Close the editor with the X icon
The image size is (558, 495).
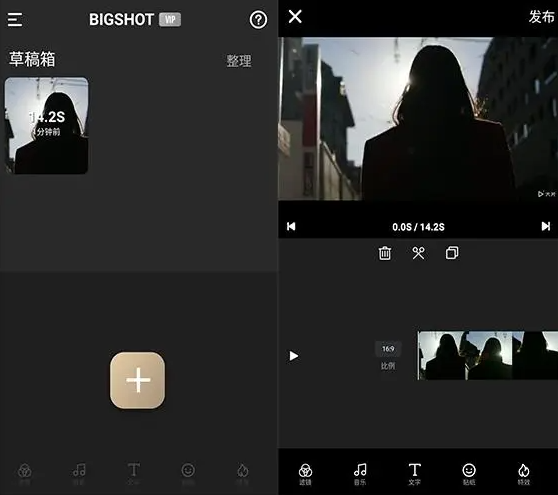pos(295,17)
